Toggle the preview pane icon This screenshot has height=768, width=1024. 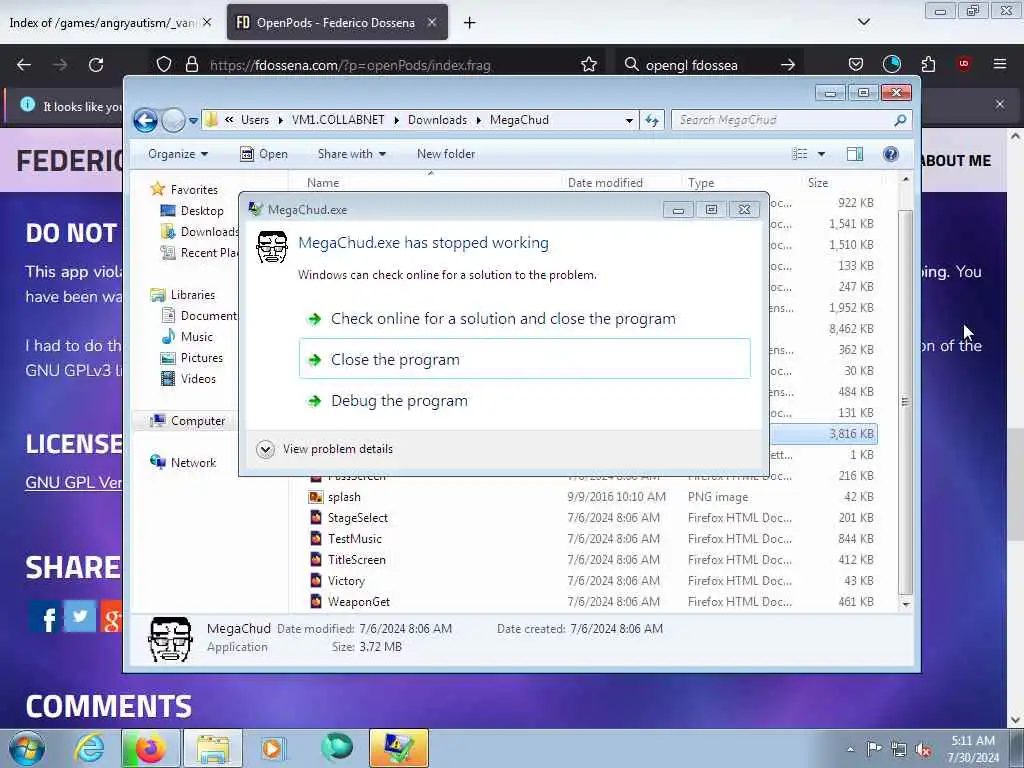point(855,154)
